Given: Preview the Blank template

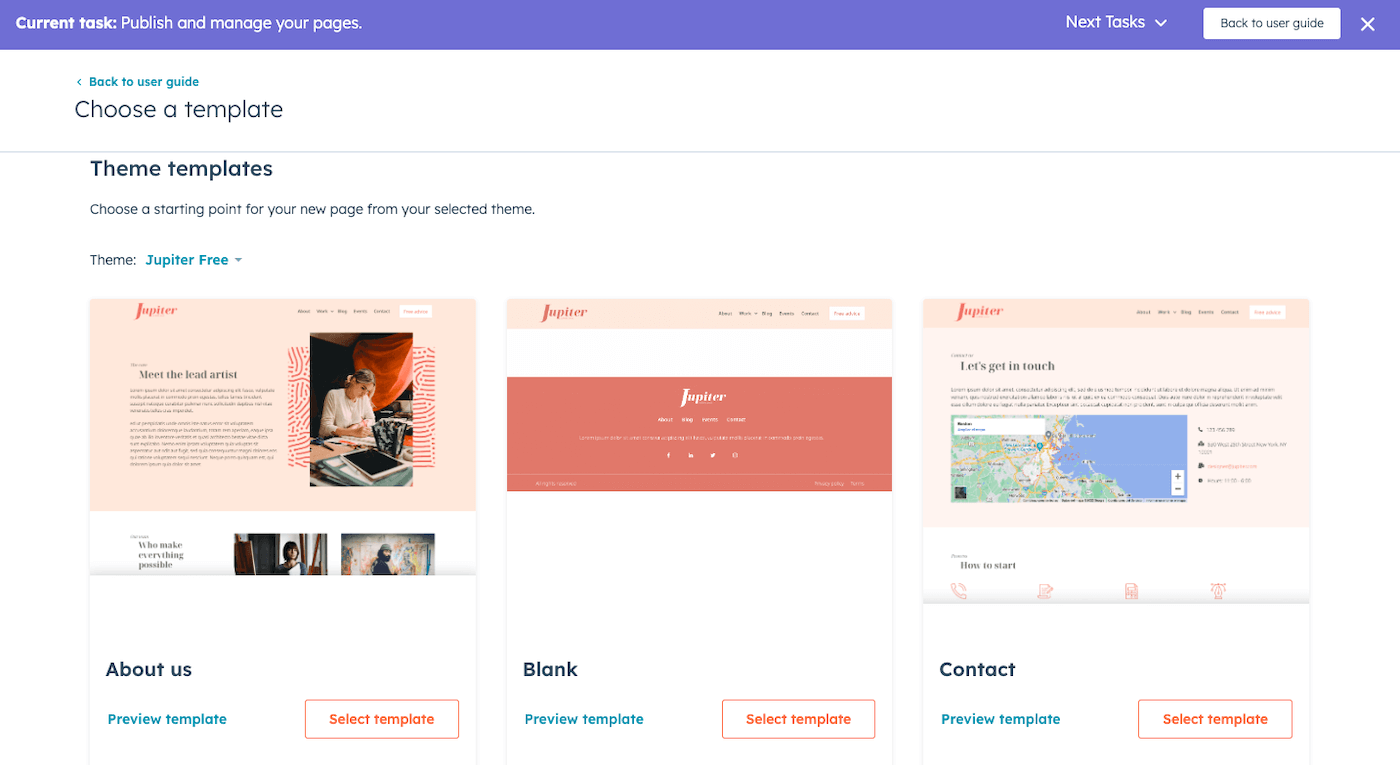Looking at the screenshot, I should 584,719.
